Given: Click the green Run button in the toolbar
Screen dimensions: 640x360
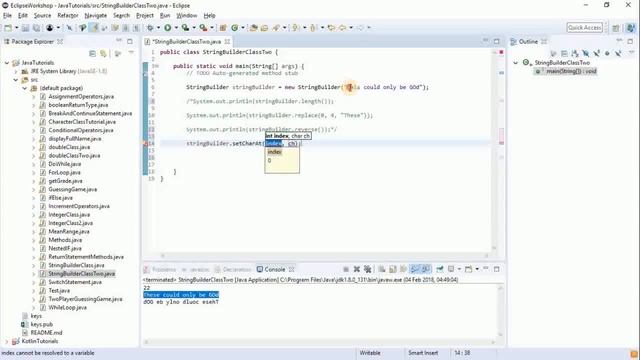Looking at the screenshot, I should click(168, 28).
